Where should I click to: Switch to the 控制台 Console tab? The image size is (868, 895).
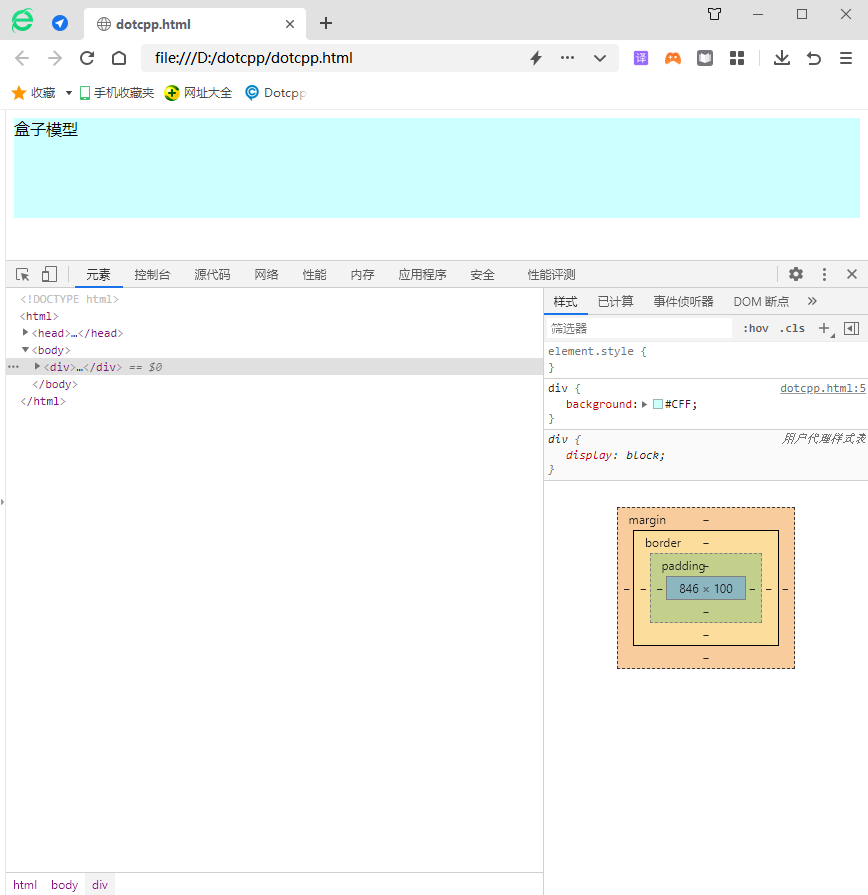coord(152,274)
